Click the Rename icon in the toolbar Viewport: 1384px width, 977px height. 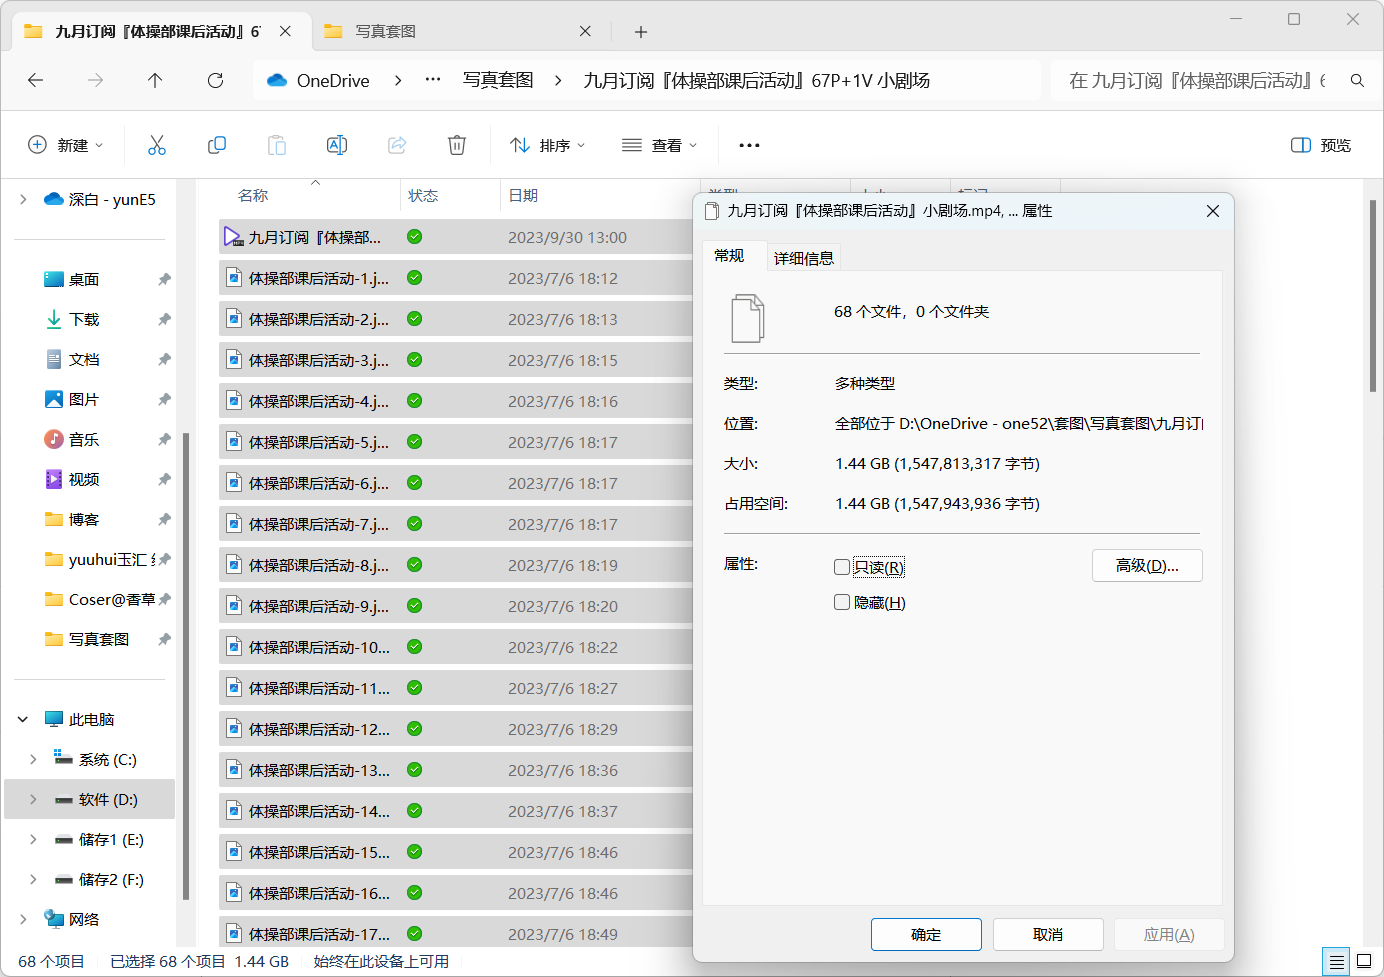click(x=337, y=145)
